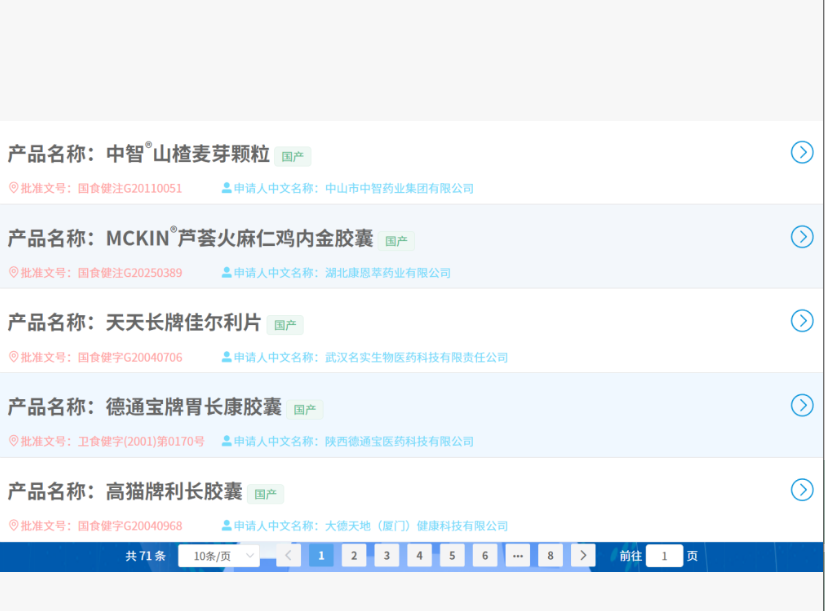Go to next page with right chevron
Screen dimensions: 825x611
(x=583, y=556)
